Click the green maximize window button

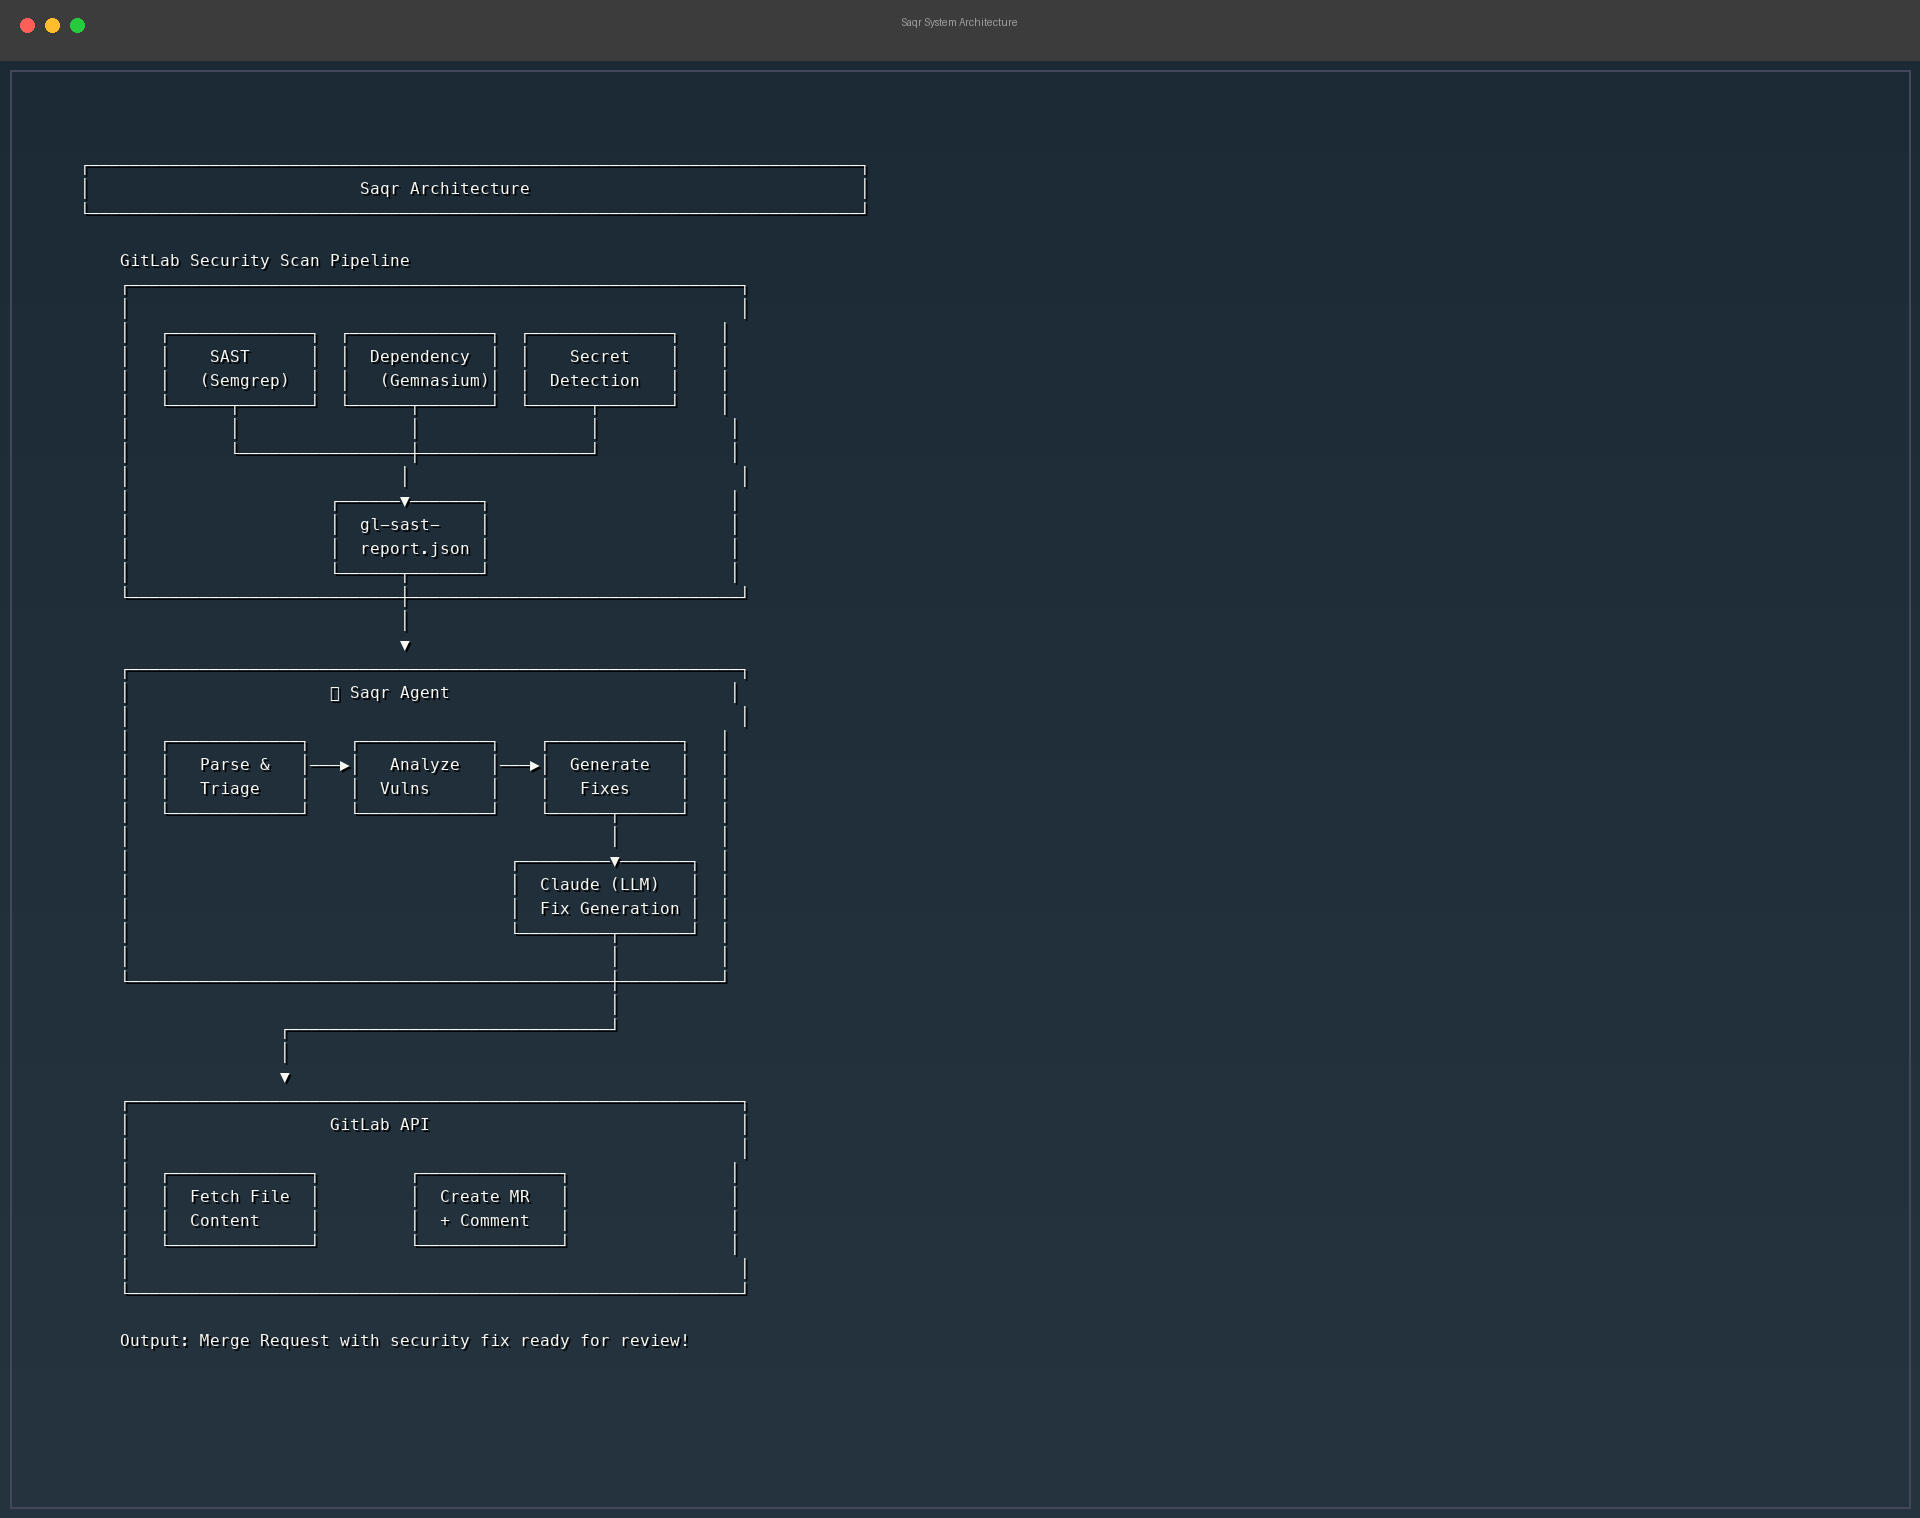click(78, 25)
